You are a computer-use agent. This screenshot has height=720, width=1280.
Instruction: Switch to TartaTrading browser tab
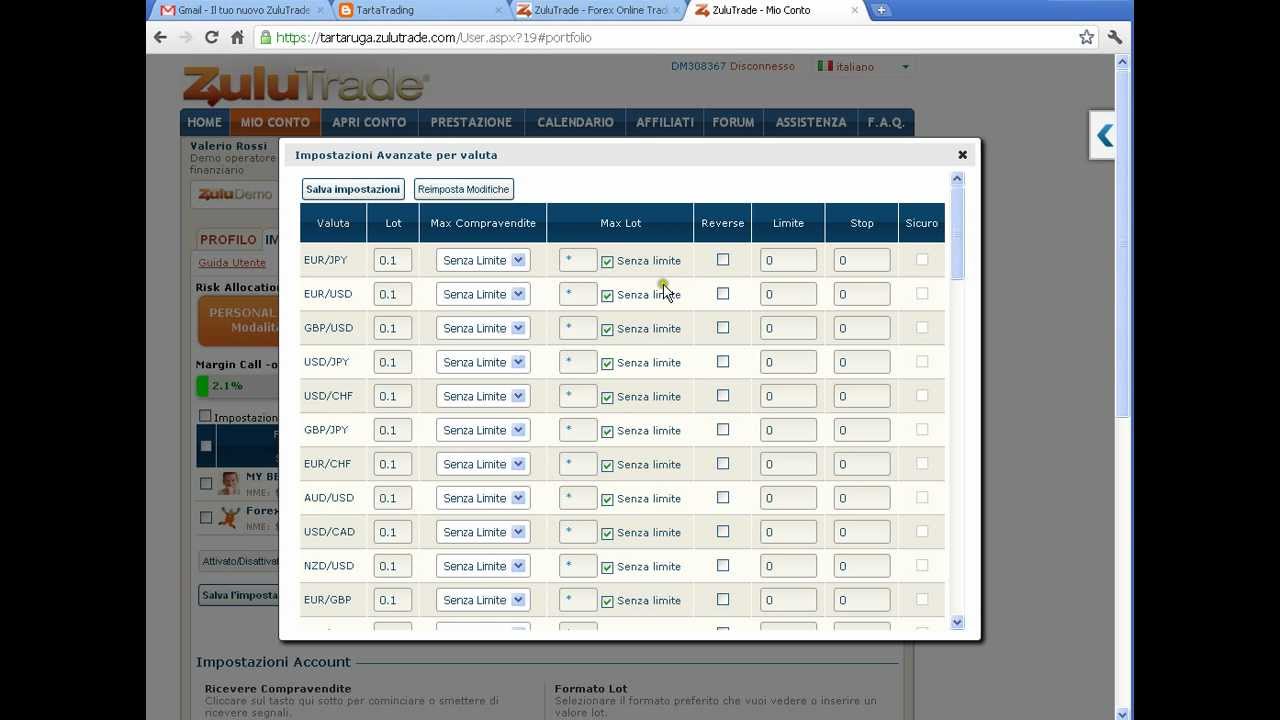pos(420,10)
